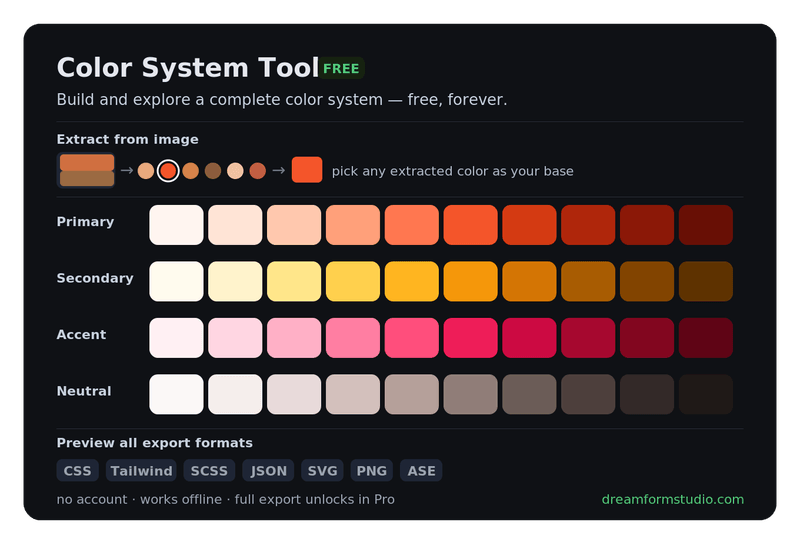Screen dimensions: 800x544
Task: Click the Secondary row label
Action: [x=95, y=278]
